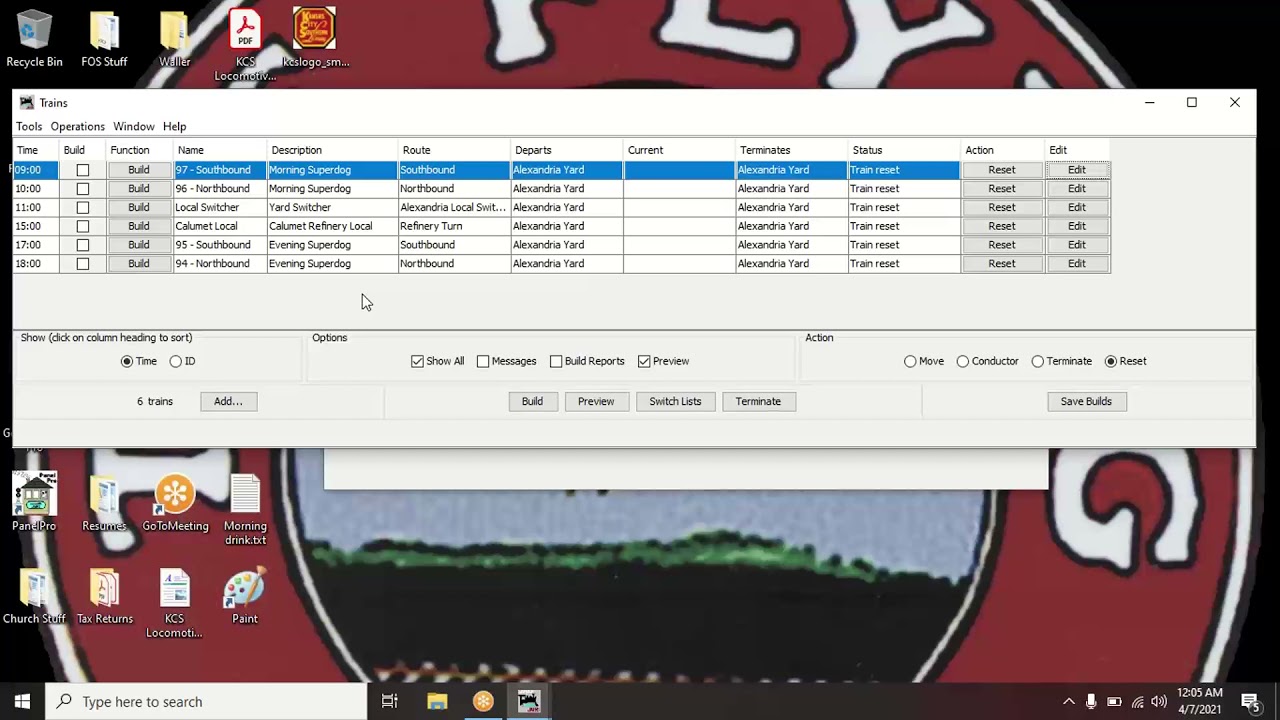Open the Wi-Fi network tray icon
The height and width of the screenshot is (720, 1280).
pos(1137,702)
